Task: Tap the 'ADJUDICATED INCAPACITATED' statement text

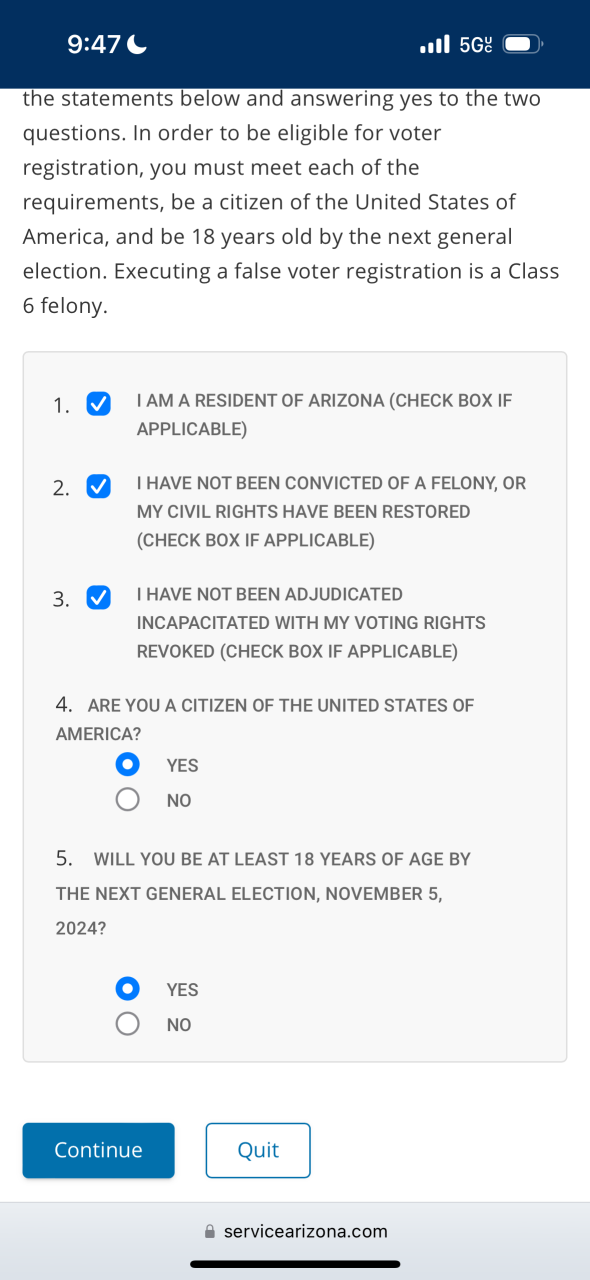Action: coord(311,623)
